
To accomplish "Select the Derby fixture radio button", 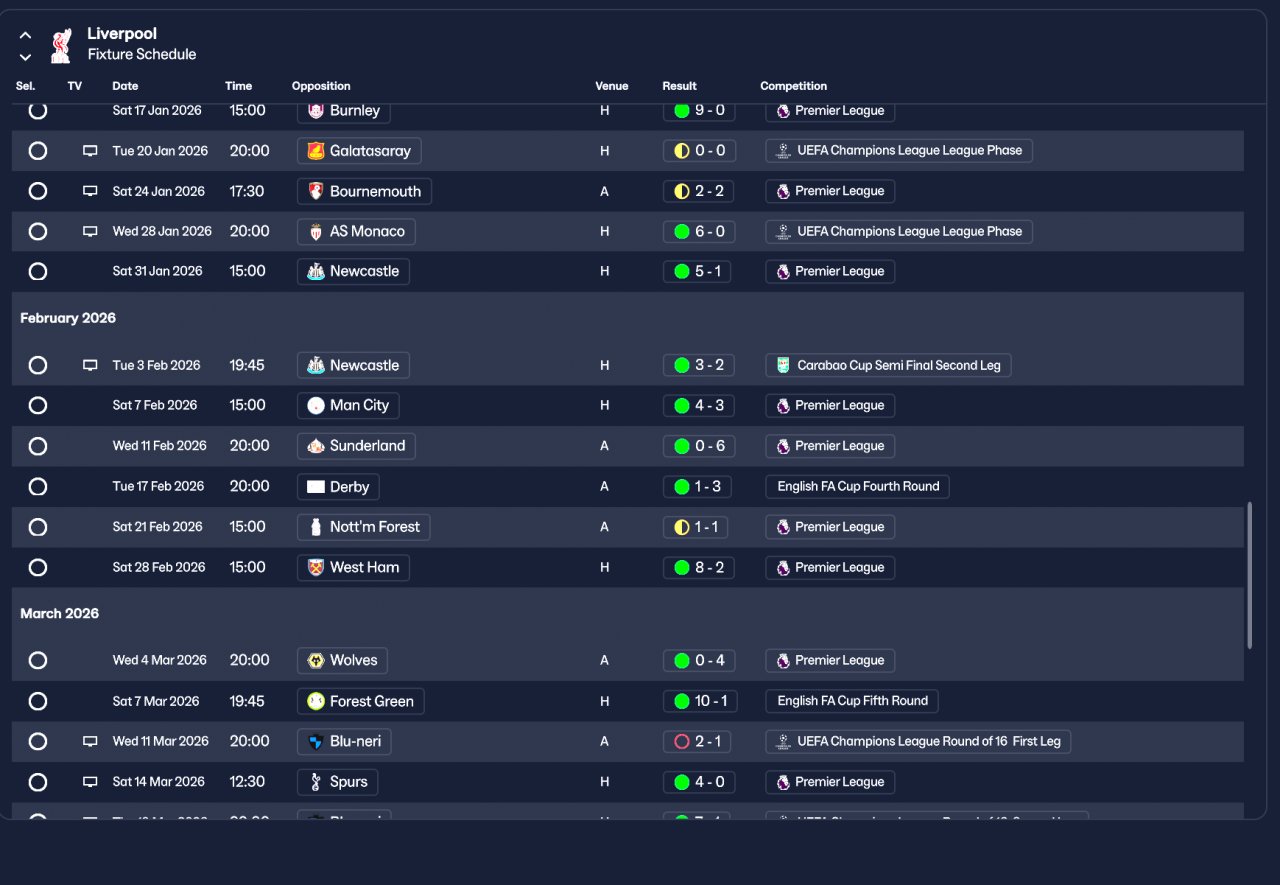I will point(38,487).
